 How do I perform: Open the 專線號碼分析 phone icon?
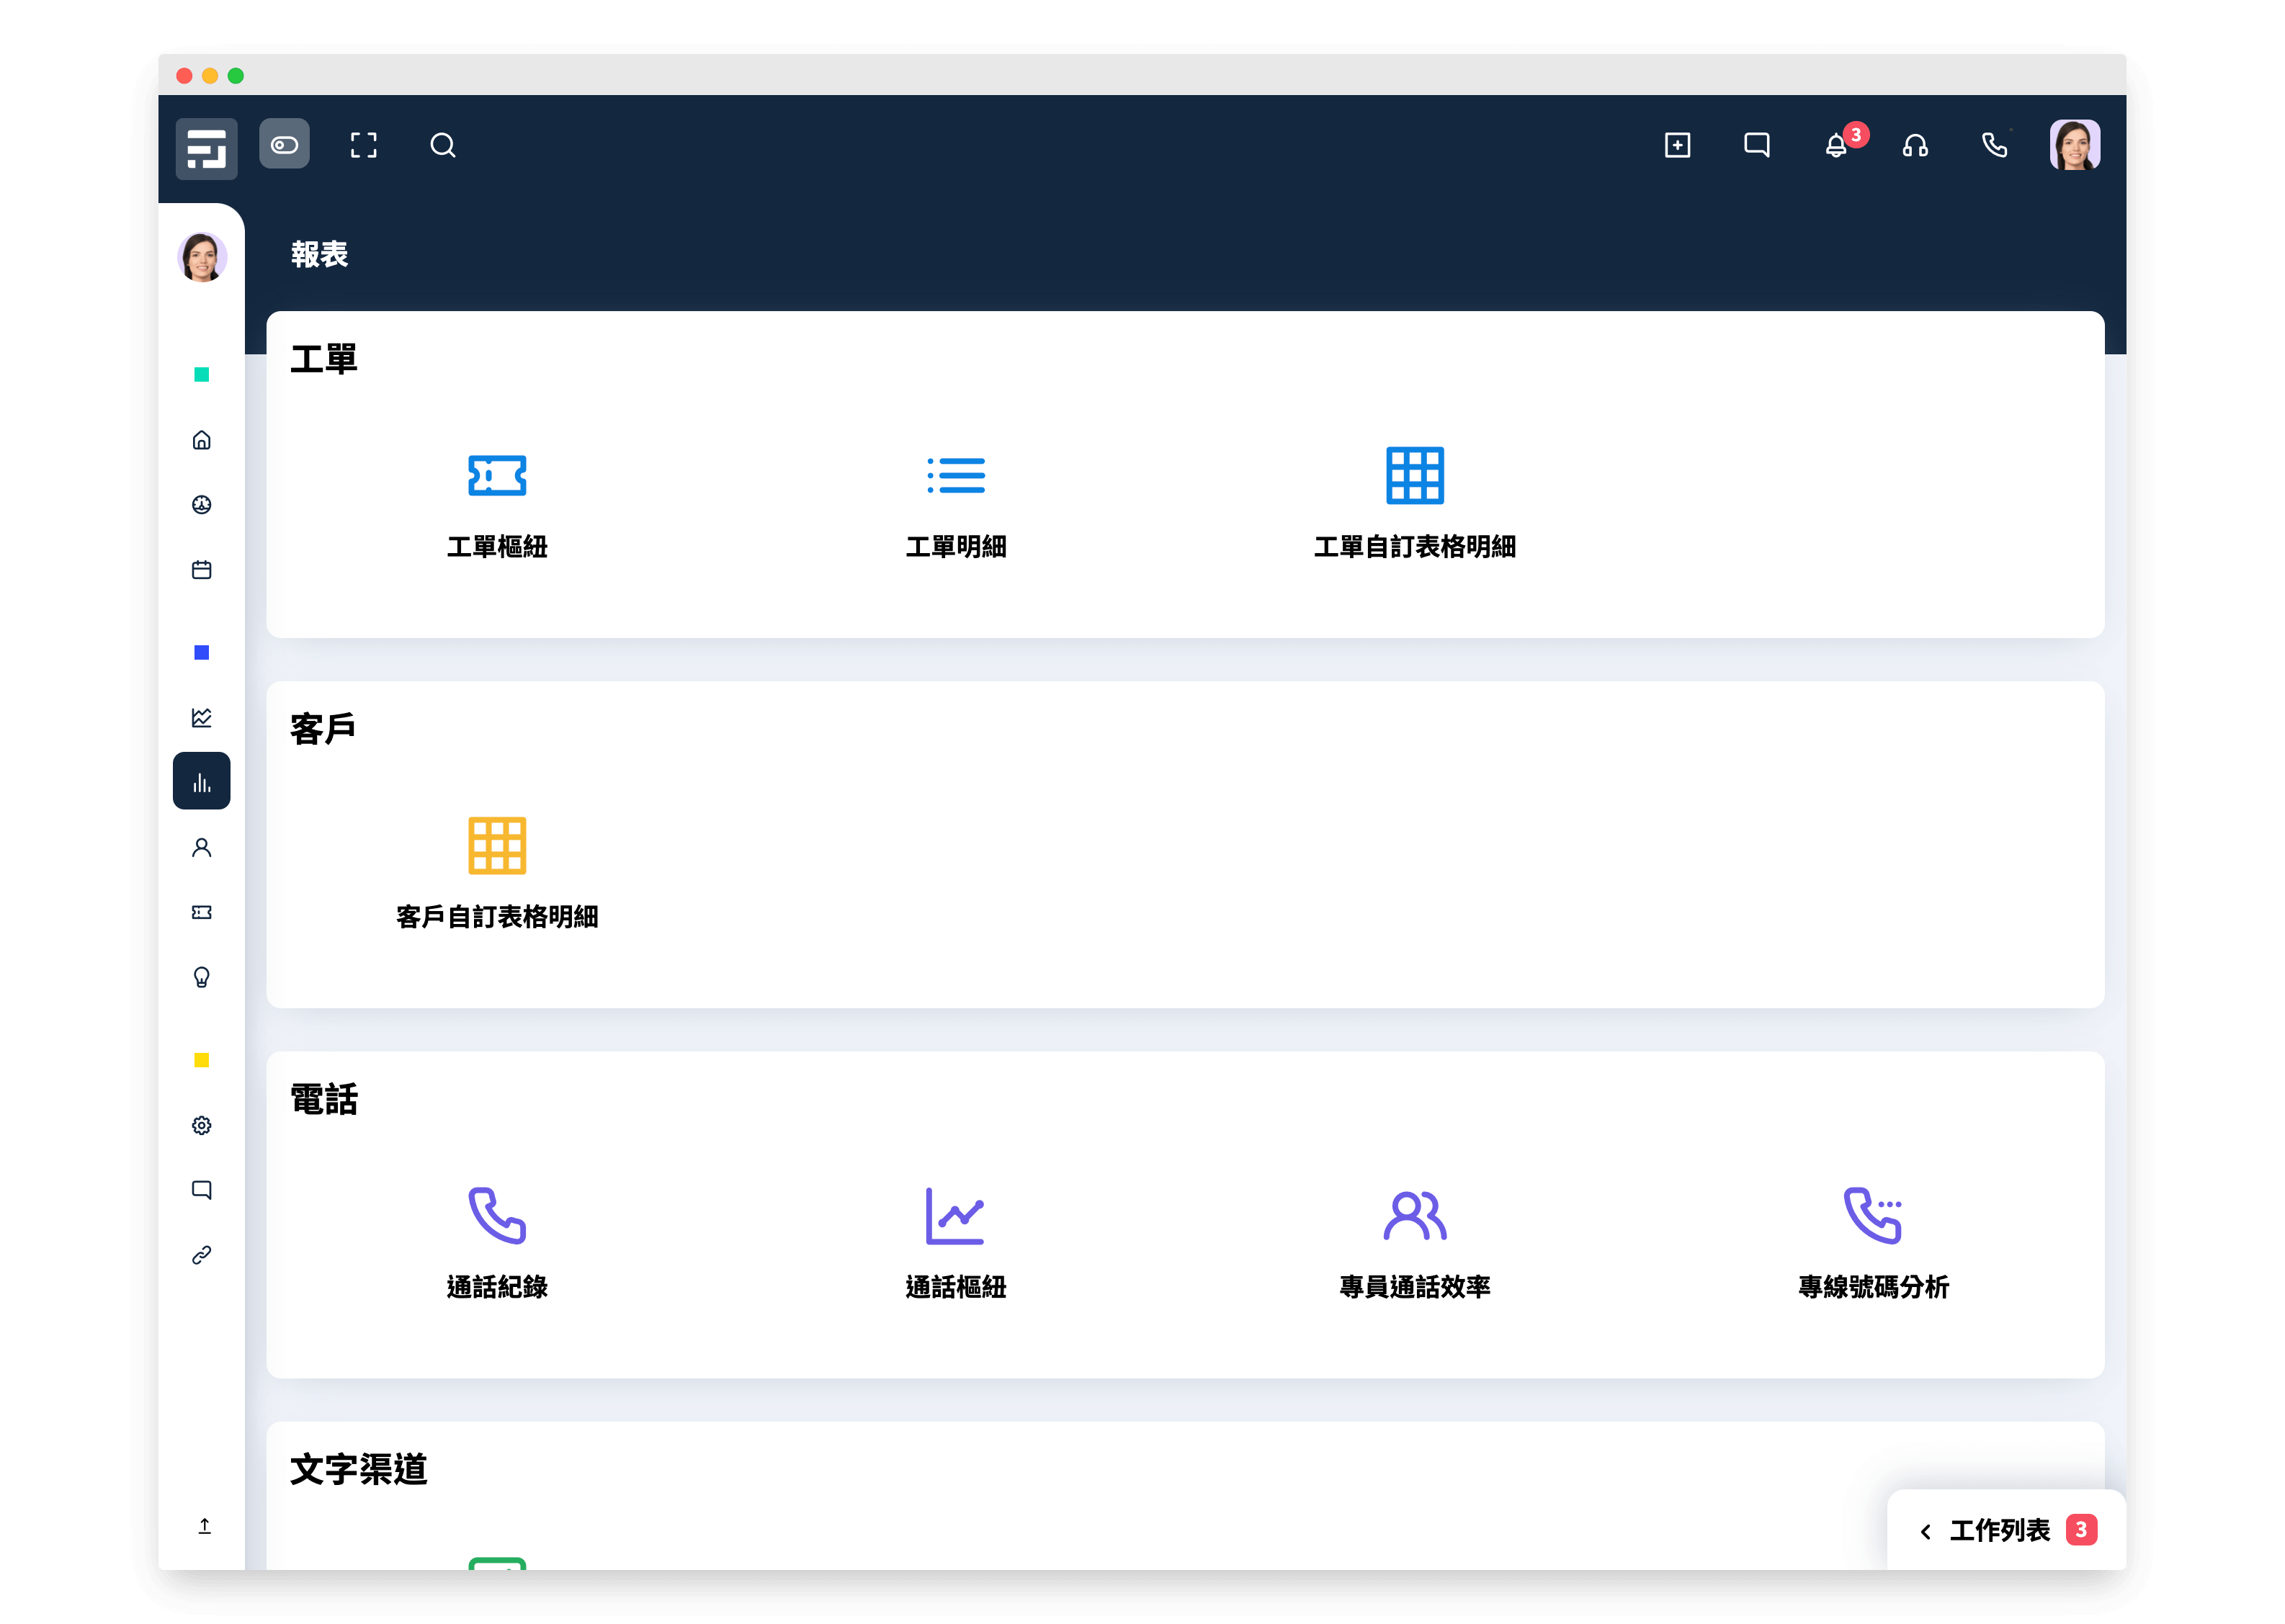[1873, 1216]
